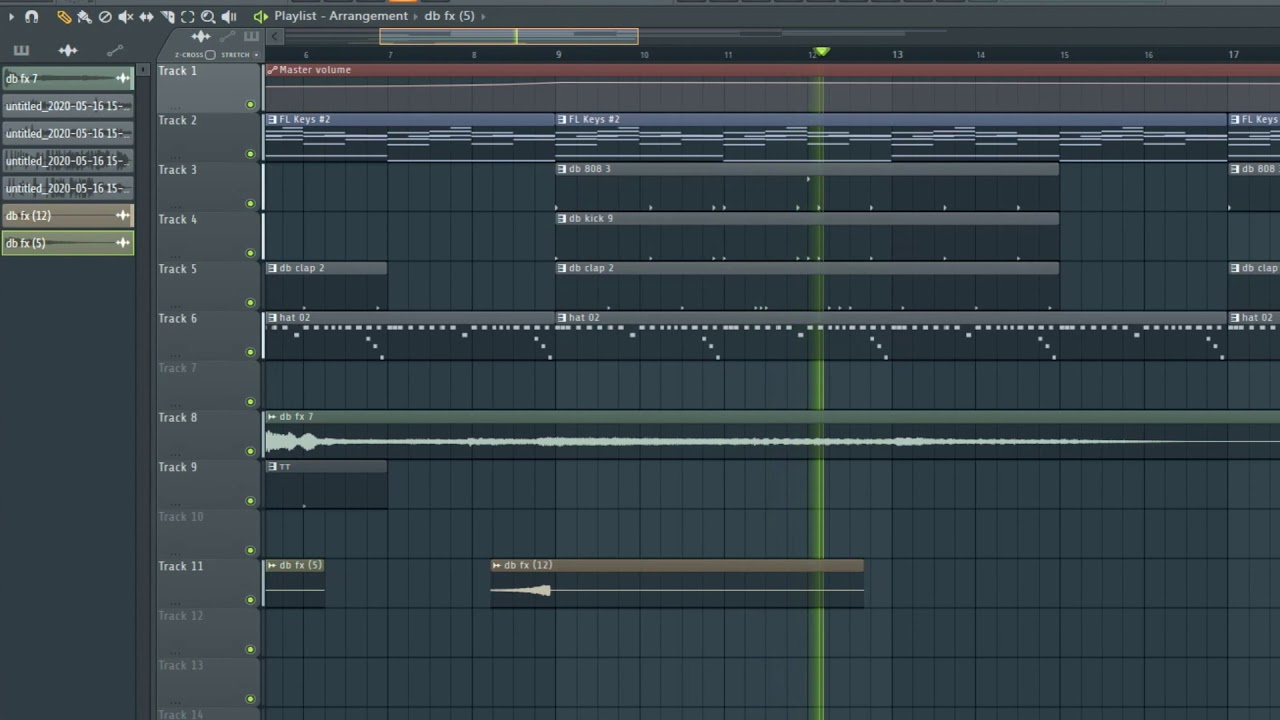Select the Paint brush tool
Screen dimensions: 1280x720
point(84,16)
